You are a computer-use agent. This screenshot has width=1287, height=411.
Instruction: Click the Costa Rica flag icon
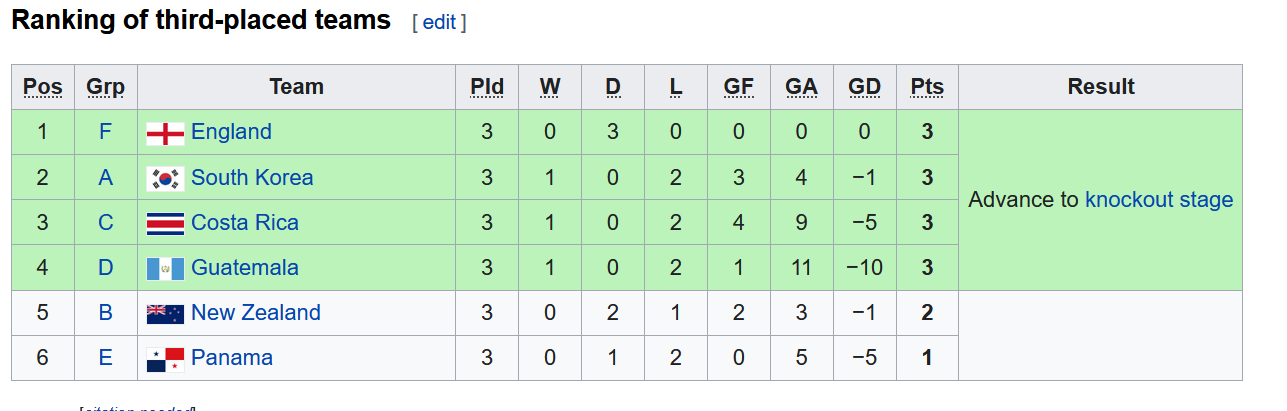tap(165, 223)
